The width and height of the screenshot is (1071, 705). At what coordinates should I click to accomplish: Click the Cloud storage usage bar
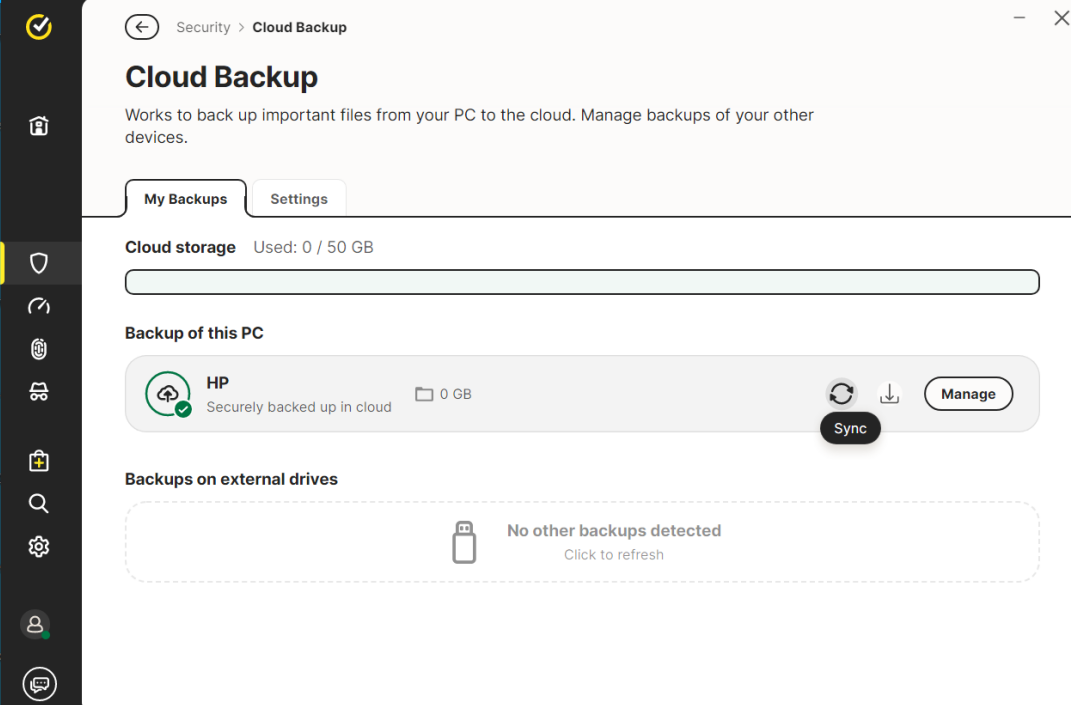[x=582, y=282]
